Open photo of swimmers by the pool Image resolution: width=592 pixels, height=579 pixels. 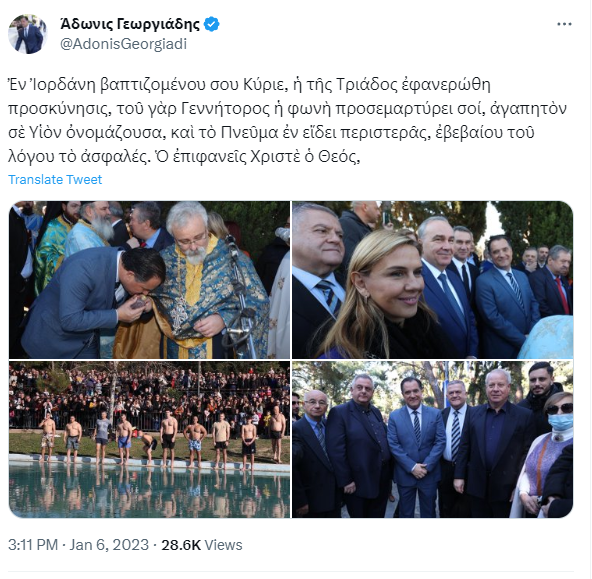pos(150,439)
